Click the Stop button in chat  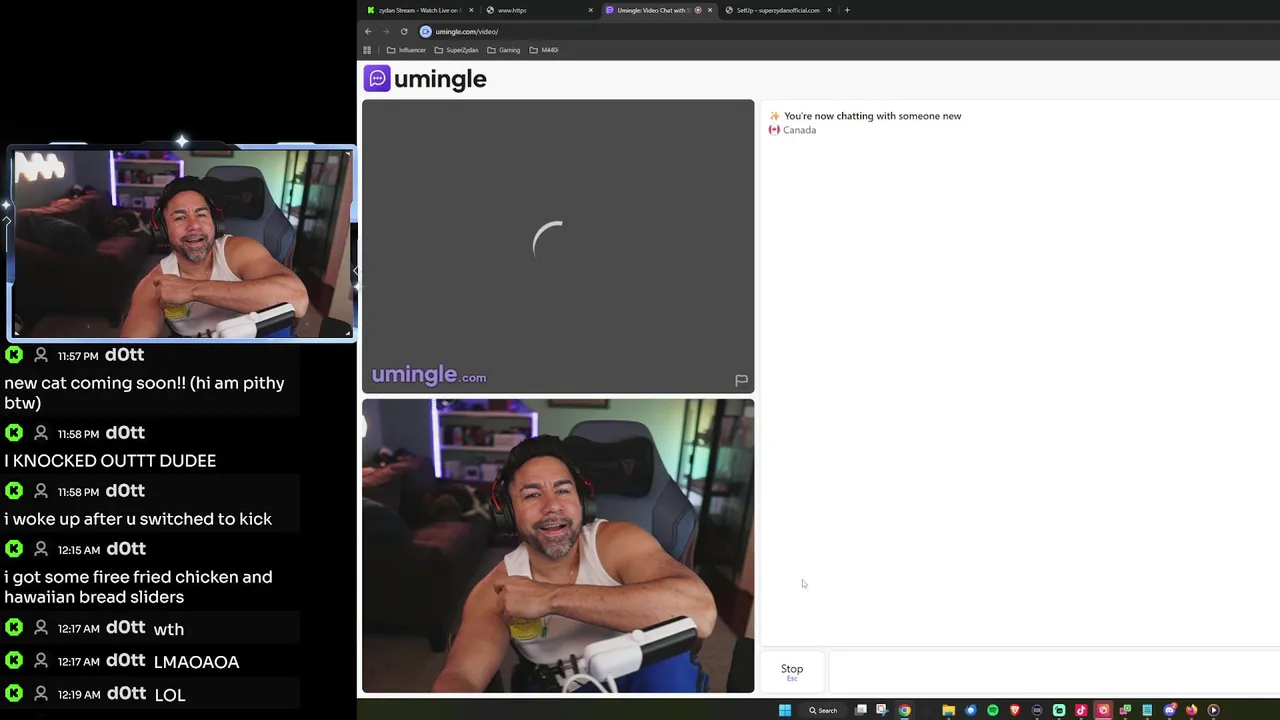pyautogui.click(x=792, y=671)
